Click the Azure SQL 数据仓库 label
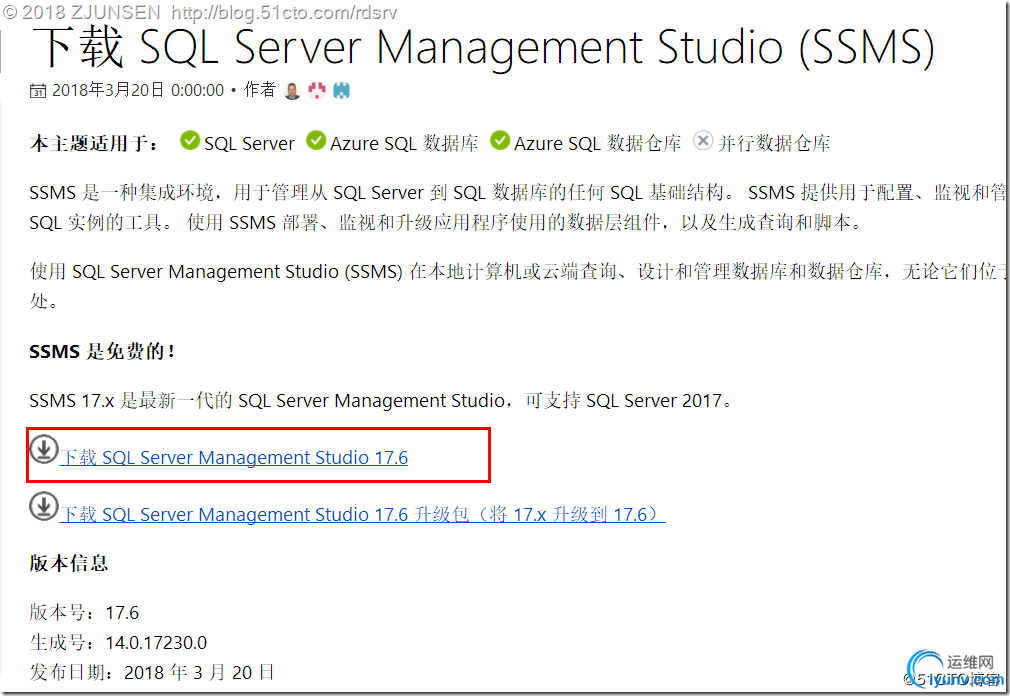The width and height of the screenshot is (1010, 696). pos(598,143)
